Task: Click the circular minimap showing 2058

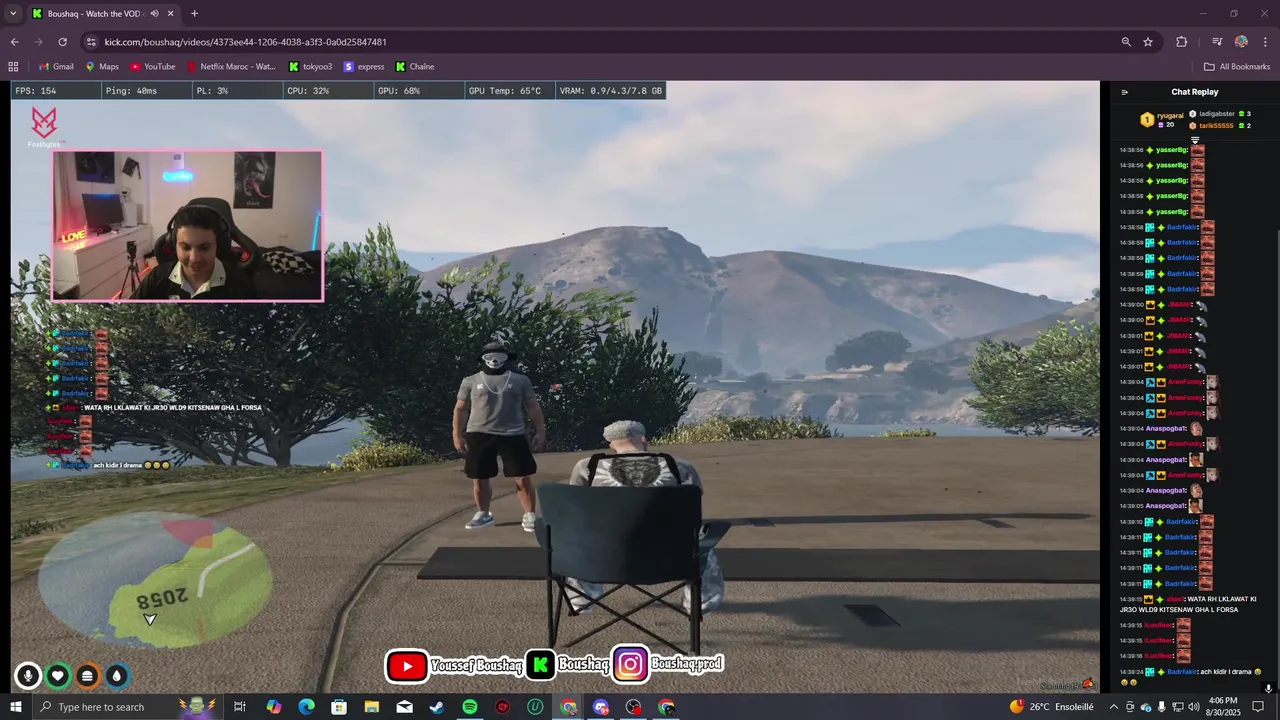Action: pyautogui.click(x=155, y=580)
